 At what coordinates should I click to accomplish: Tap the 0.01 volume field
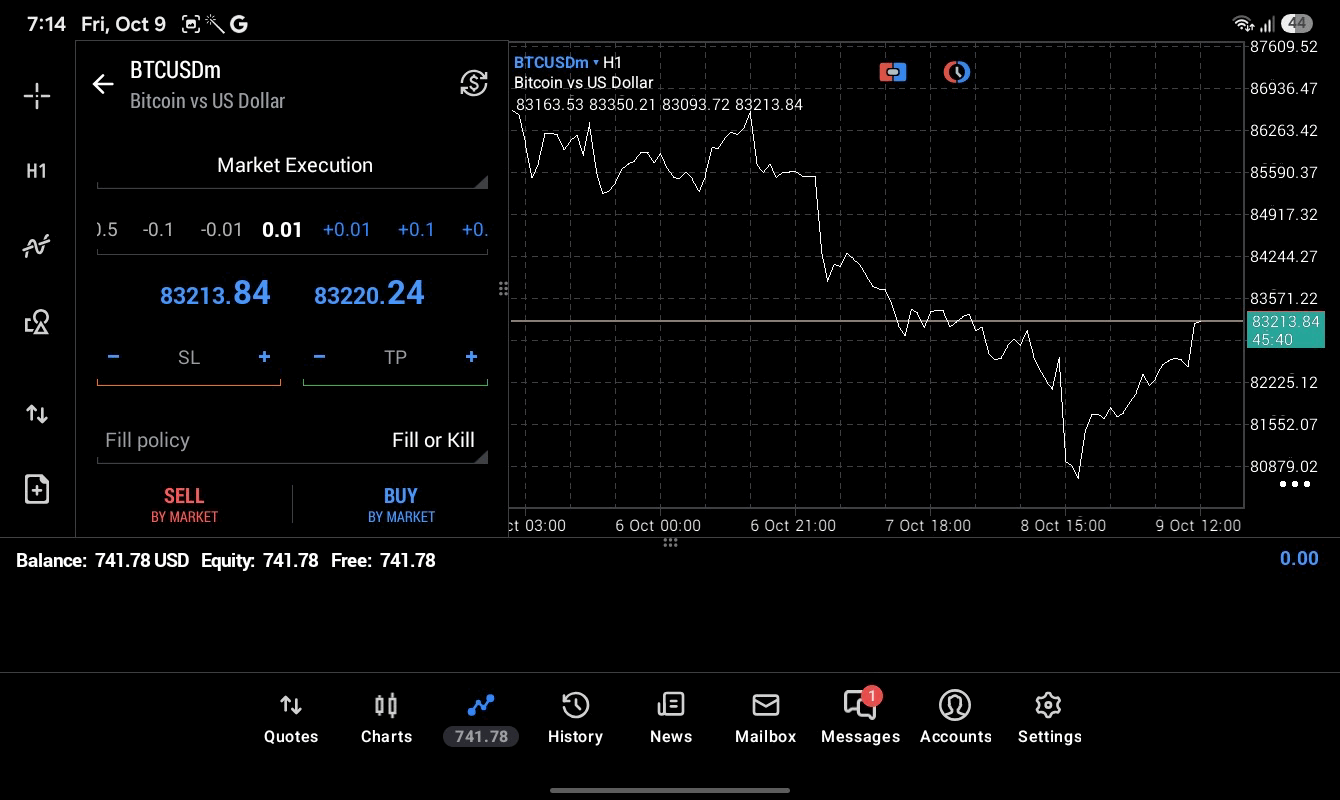pyautogui.click(x=282, y=230)
